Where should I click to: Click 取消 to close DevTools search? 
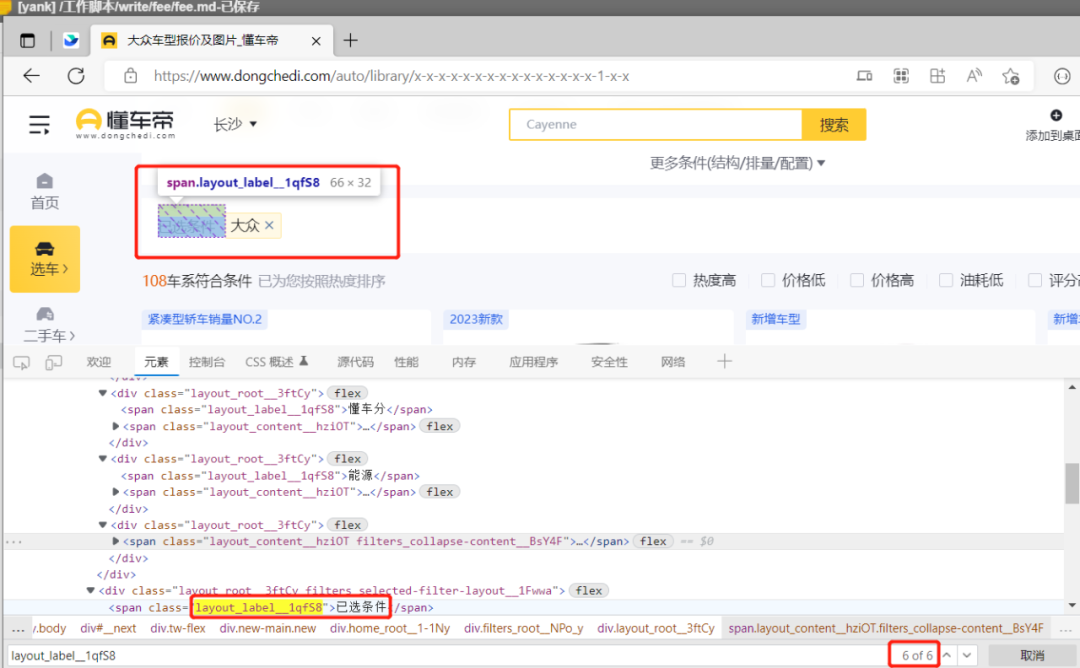1032,655
